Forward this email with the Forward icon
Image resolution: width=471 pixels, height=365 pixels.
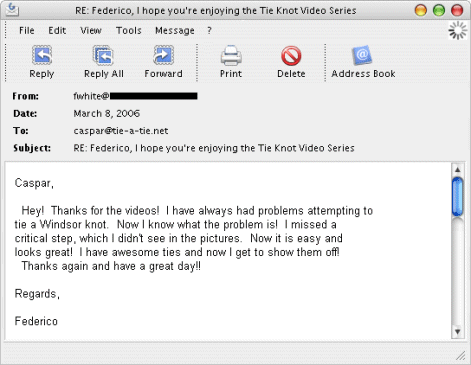pos(163,55)
